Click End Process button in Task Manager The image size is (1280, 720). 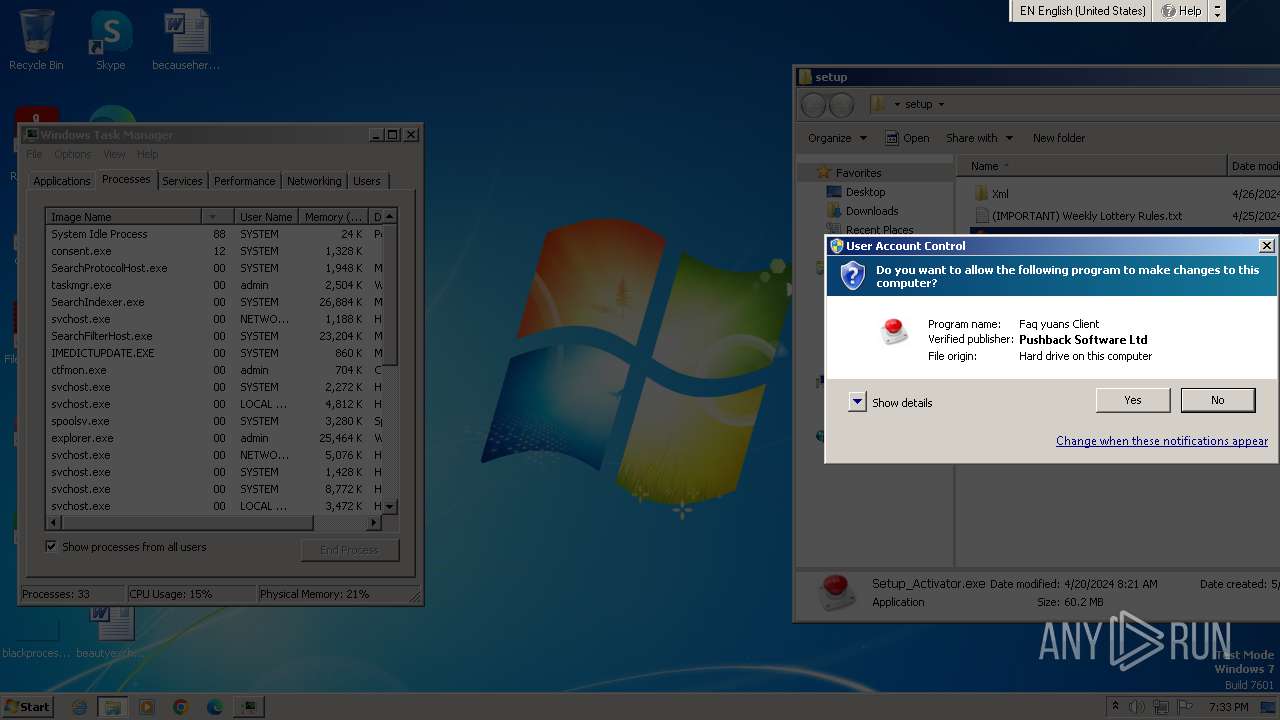349,550
